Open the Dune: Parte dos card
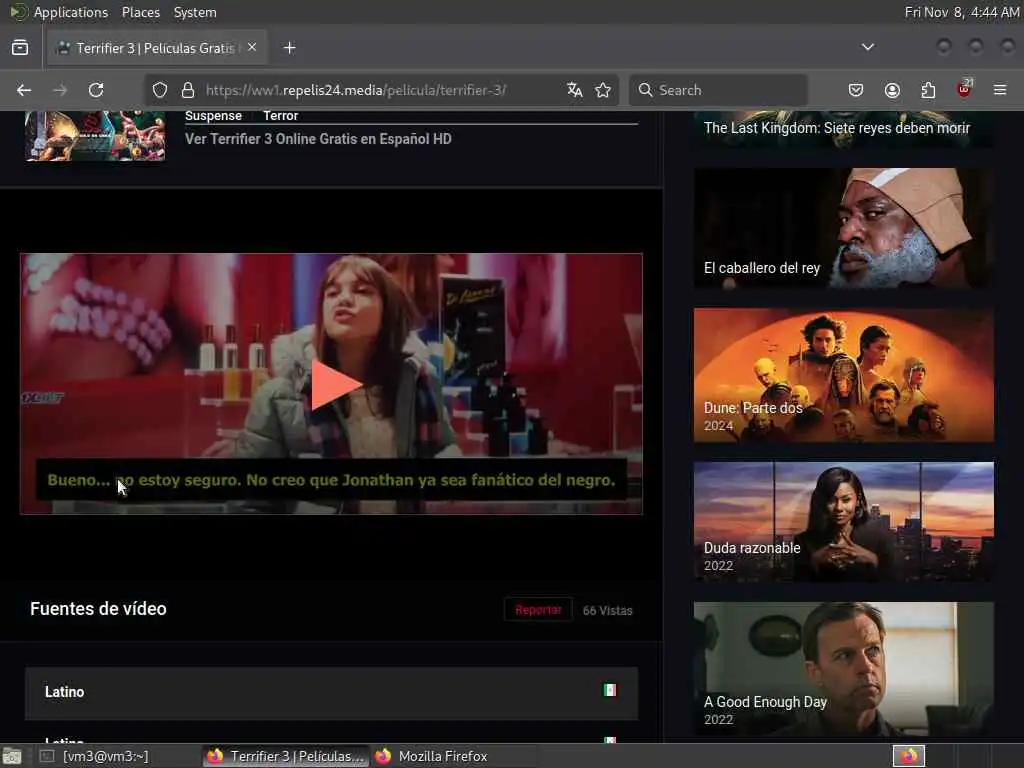Viewport: 1024px width, 768px height. 844,376
